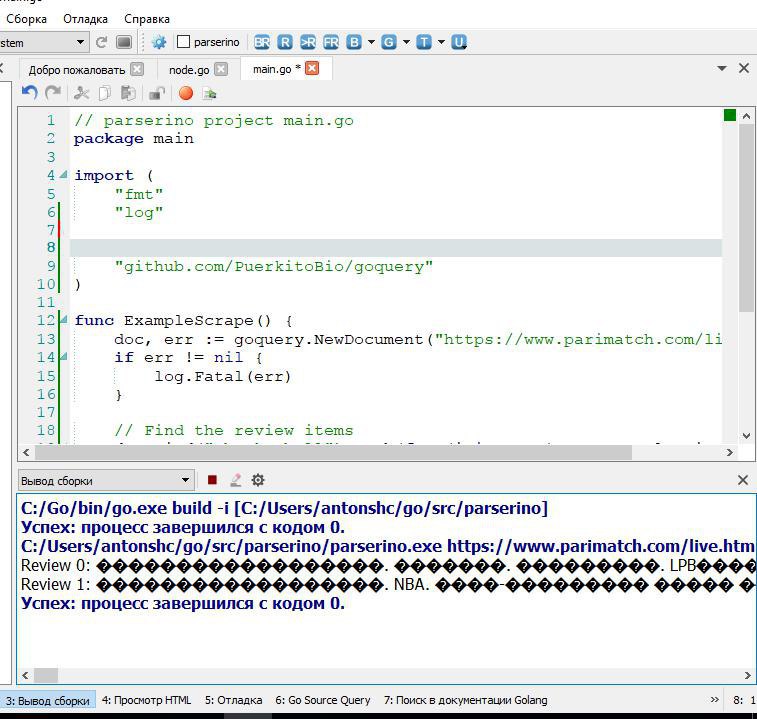Click the FR file run icon

pyautogui.click(x=330, y=42)
